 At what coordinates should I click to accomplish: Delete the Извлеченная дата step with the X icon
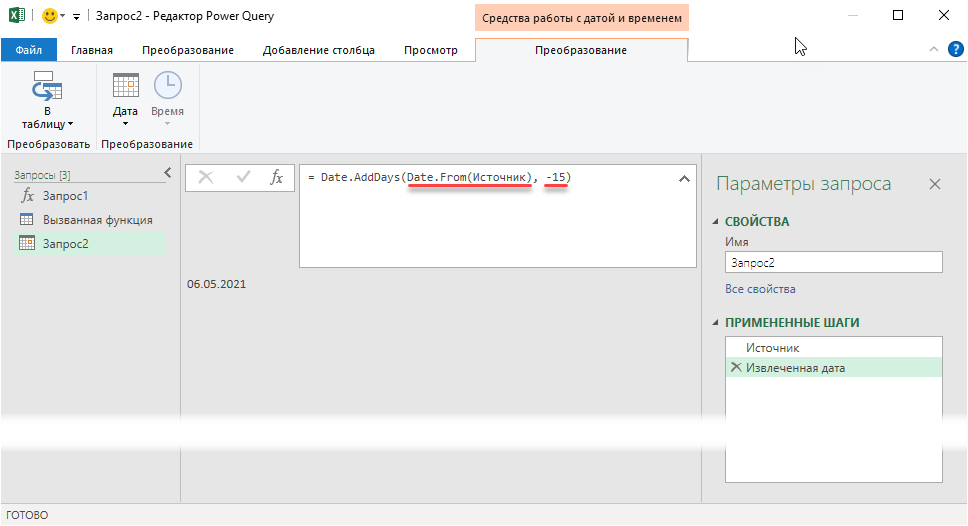(x=736, y=368)
